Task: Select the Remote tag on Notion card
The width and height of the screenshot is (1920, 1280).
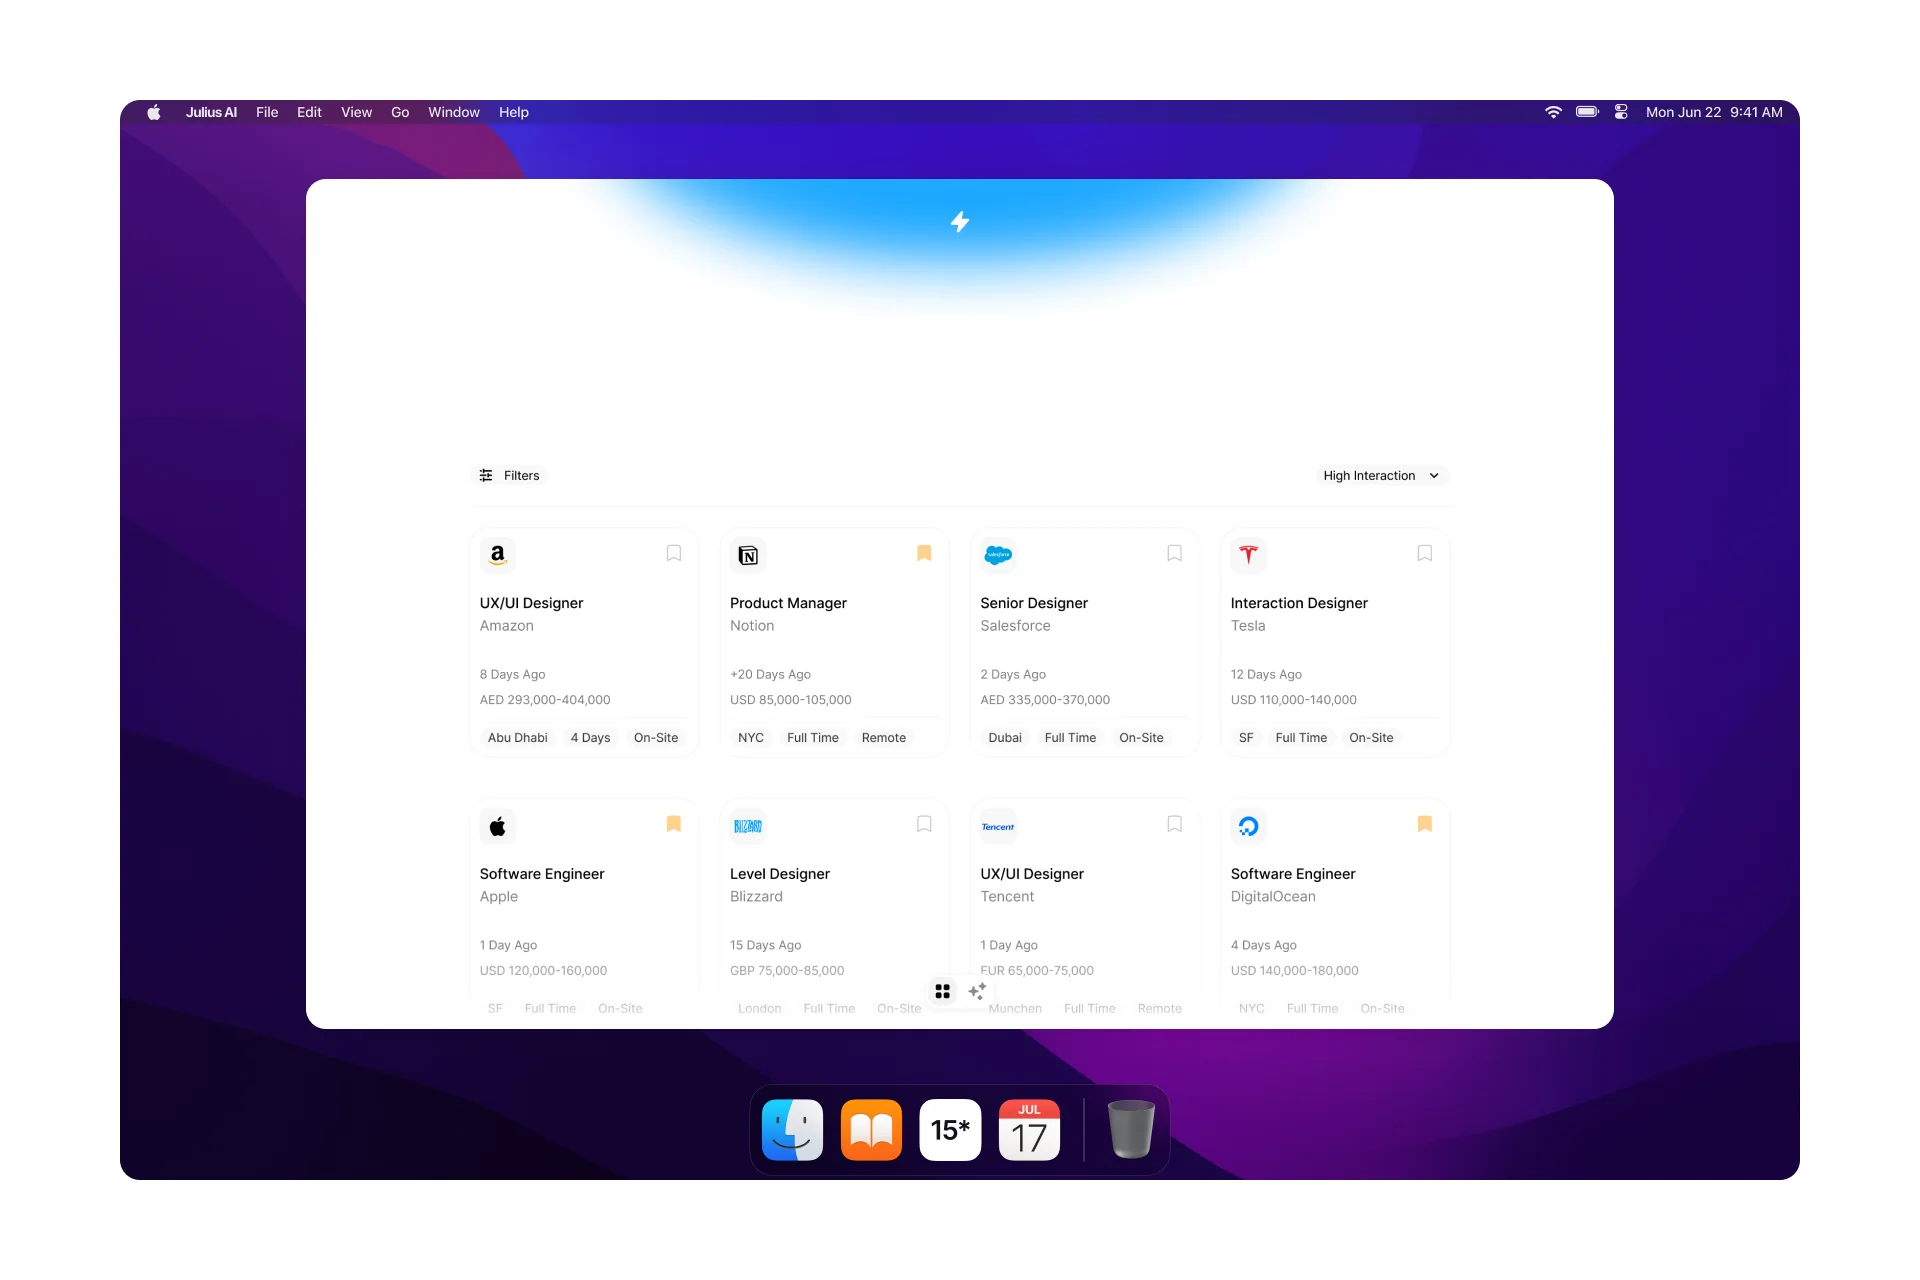Action: [884, 738]
